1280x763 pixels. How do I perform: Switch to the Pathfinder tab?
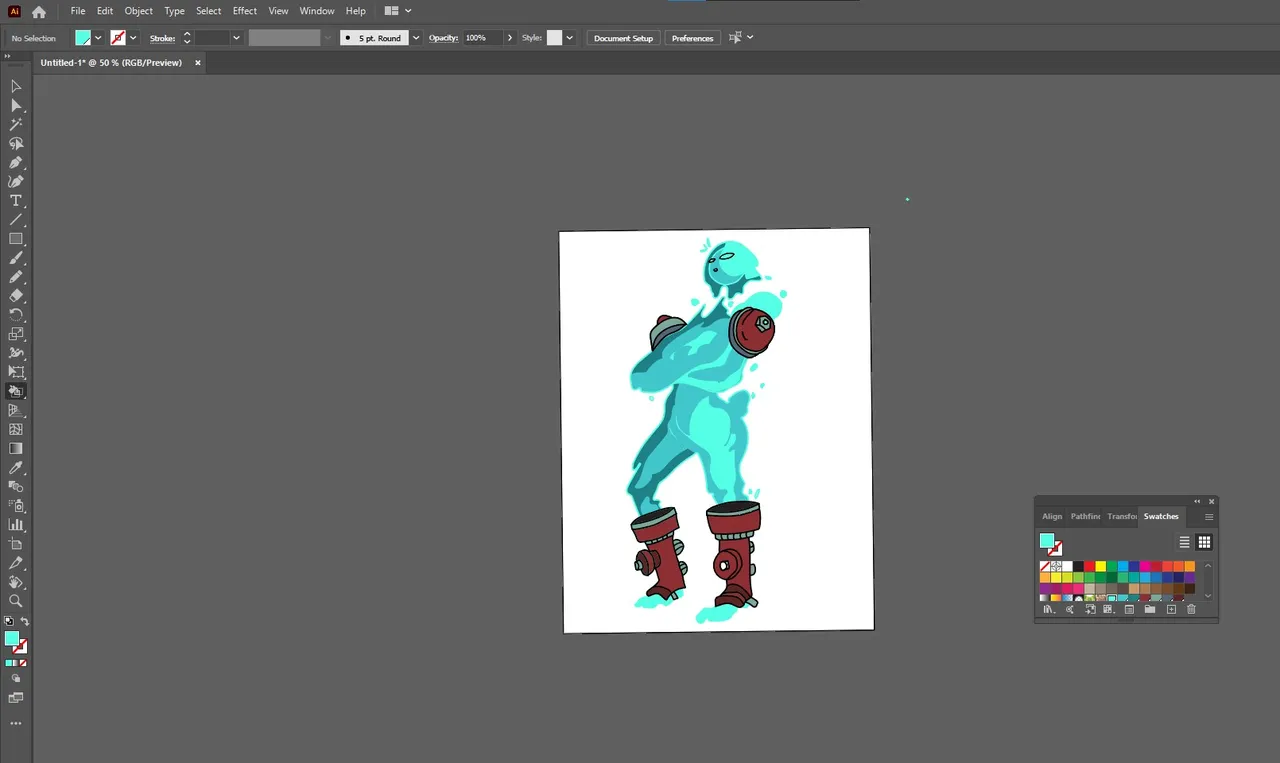1085,516
